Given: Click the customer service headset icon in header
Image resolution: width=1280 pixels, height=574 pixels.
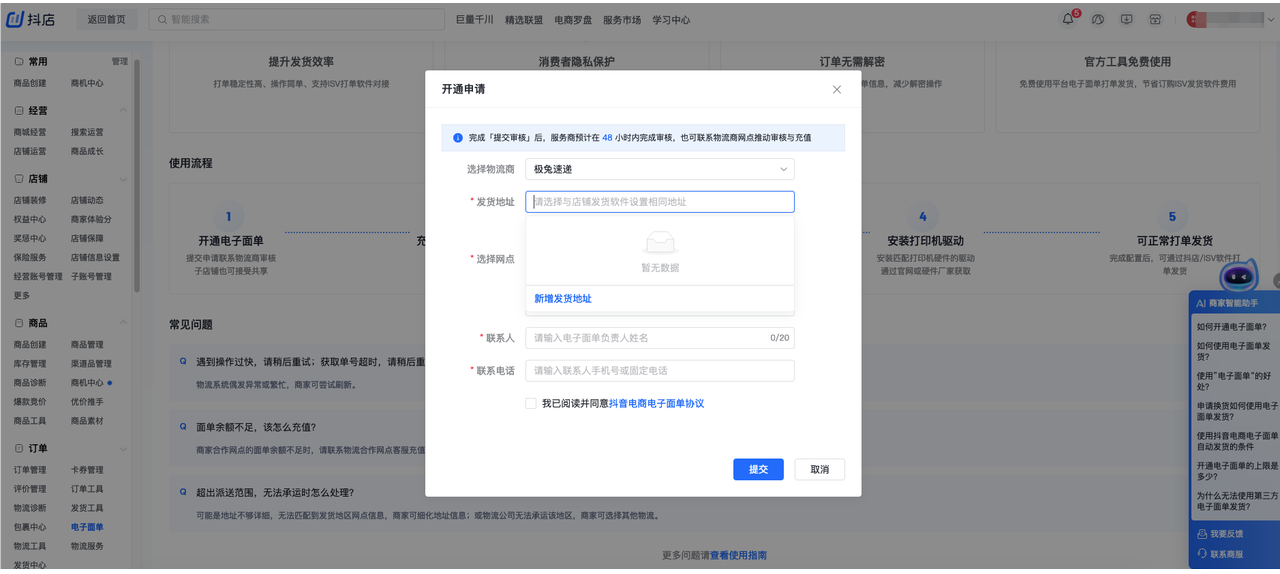Looking at the screenshot, I should click(x=1097, y=19).
